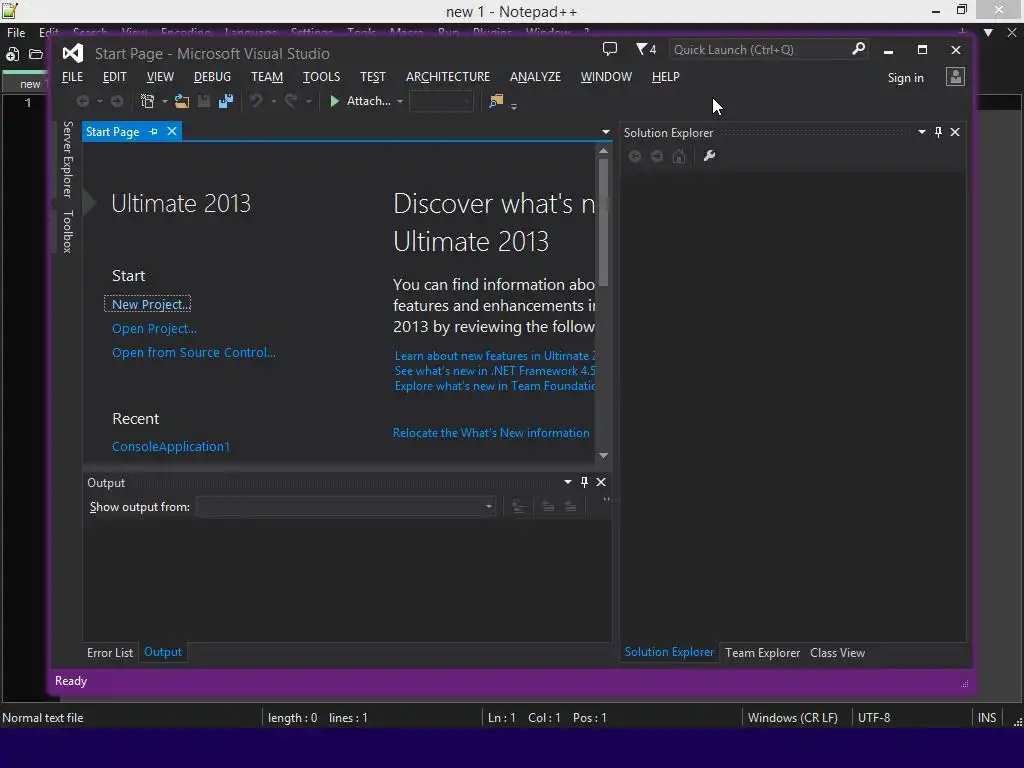1024x768 pixels.
Task: Open the Attach target dropdown arrow
Action: click(400, 101)
